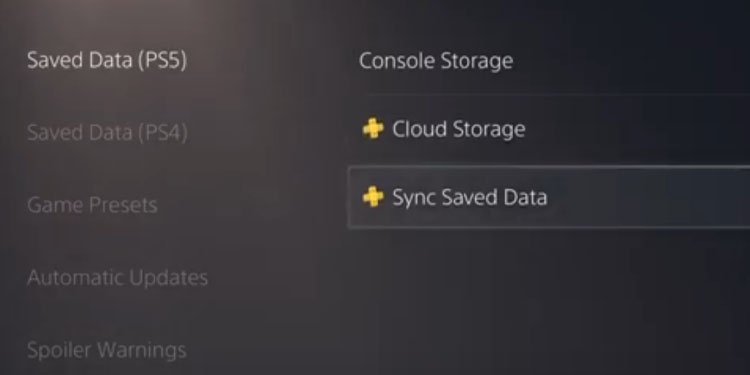The height and width of the screenshot is (375, 750).
Task: Select the word "Presets" in the sidebar
Action: click(x=123, y=205)
